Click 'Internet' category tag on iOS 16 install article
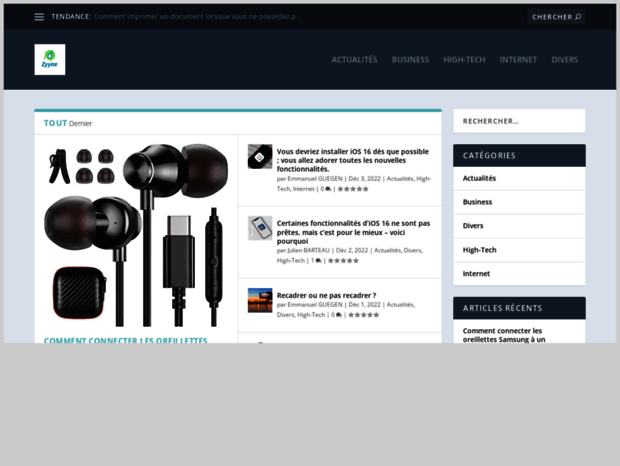The image size is (620, 466). 303,189
